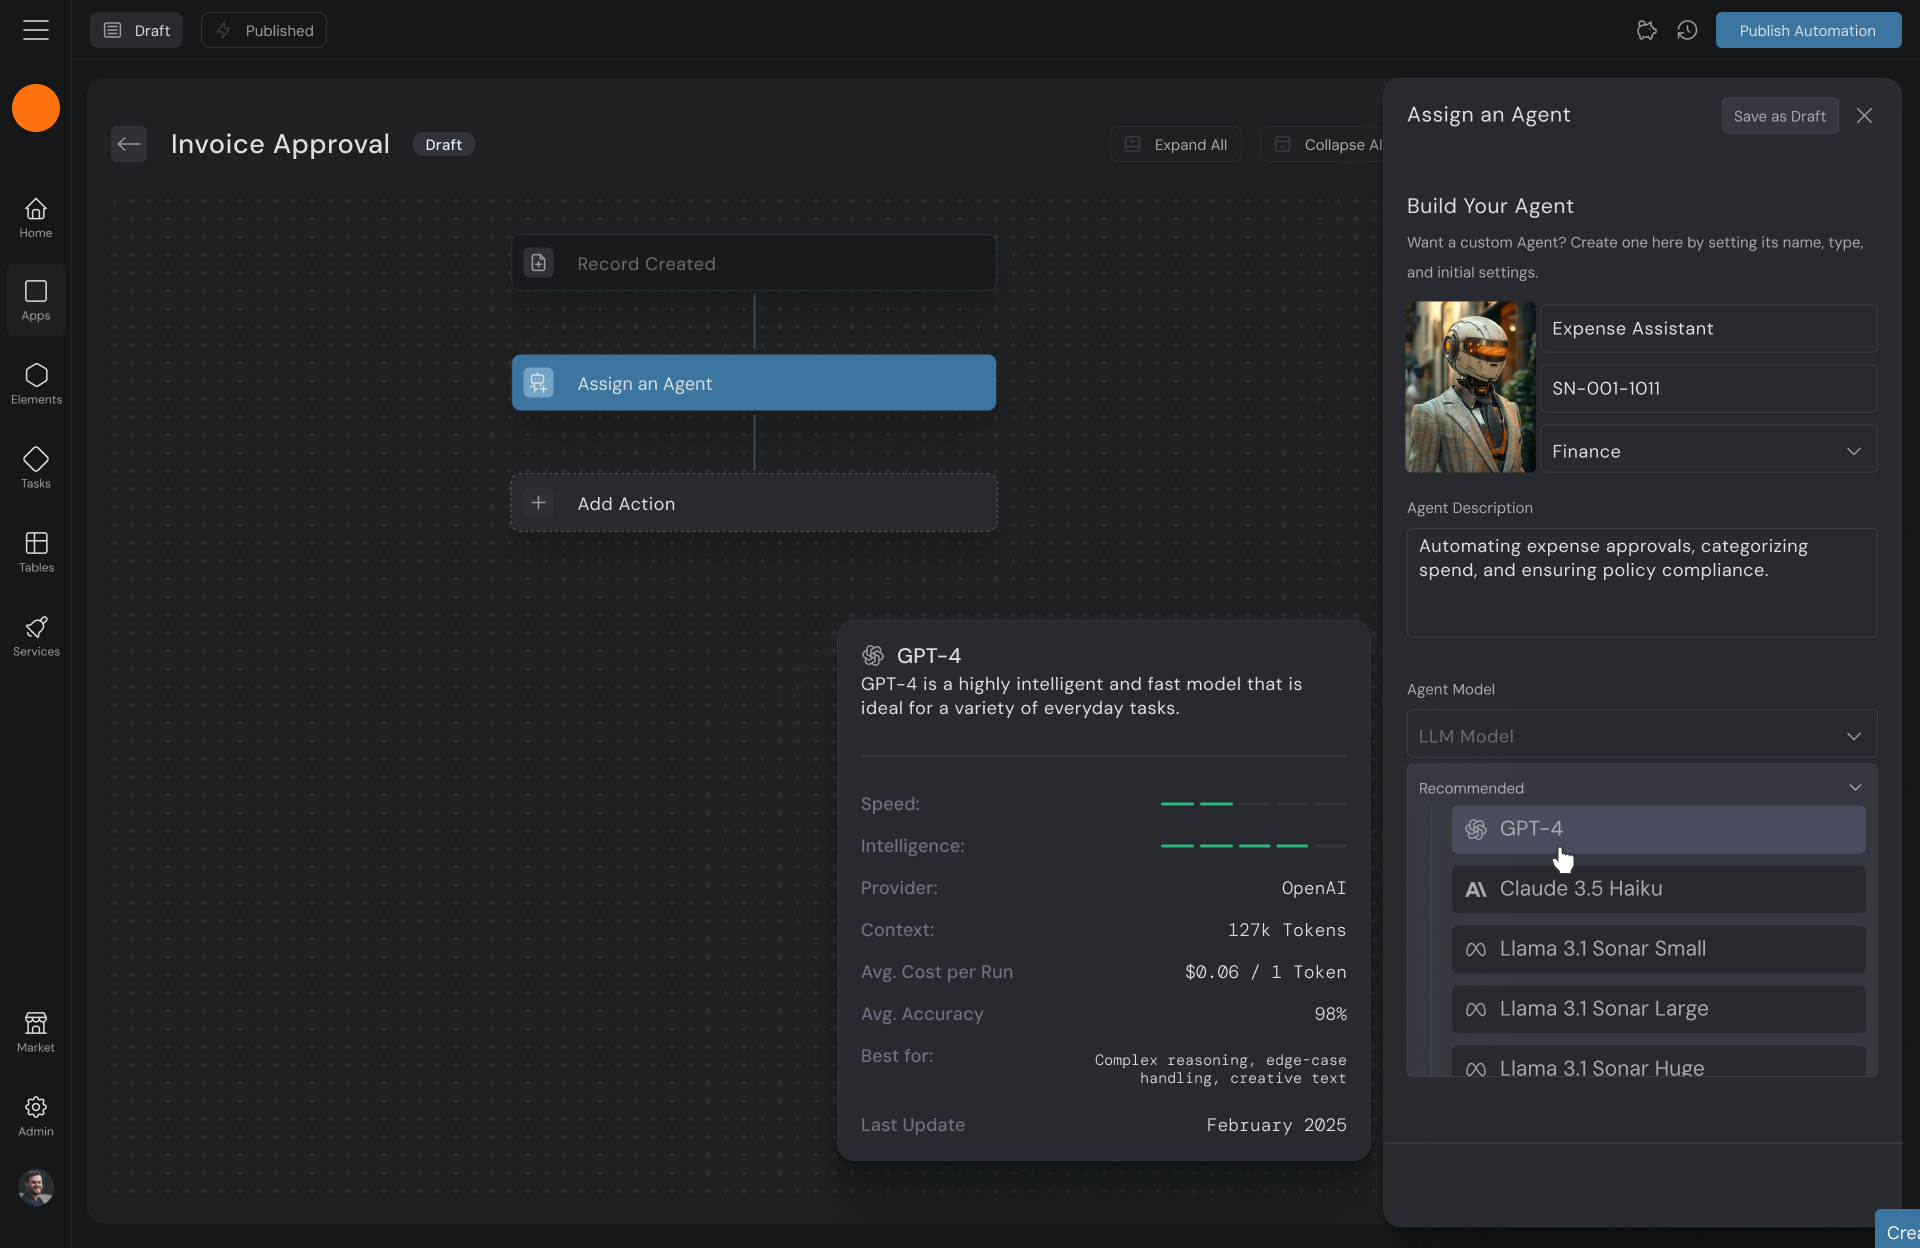Open the Tables section

click(36, 551)
